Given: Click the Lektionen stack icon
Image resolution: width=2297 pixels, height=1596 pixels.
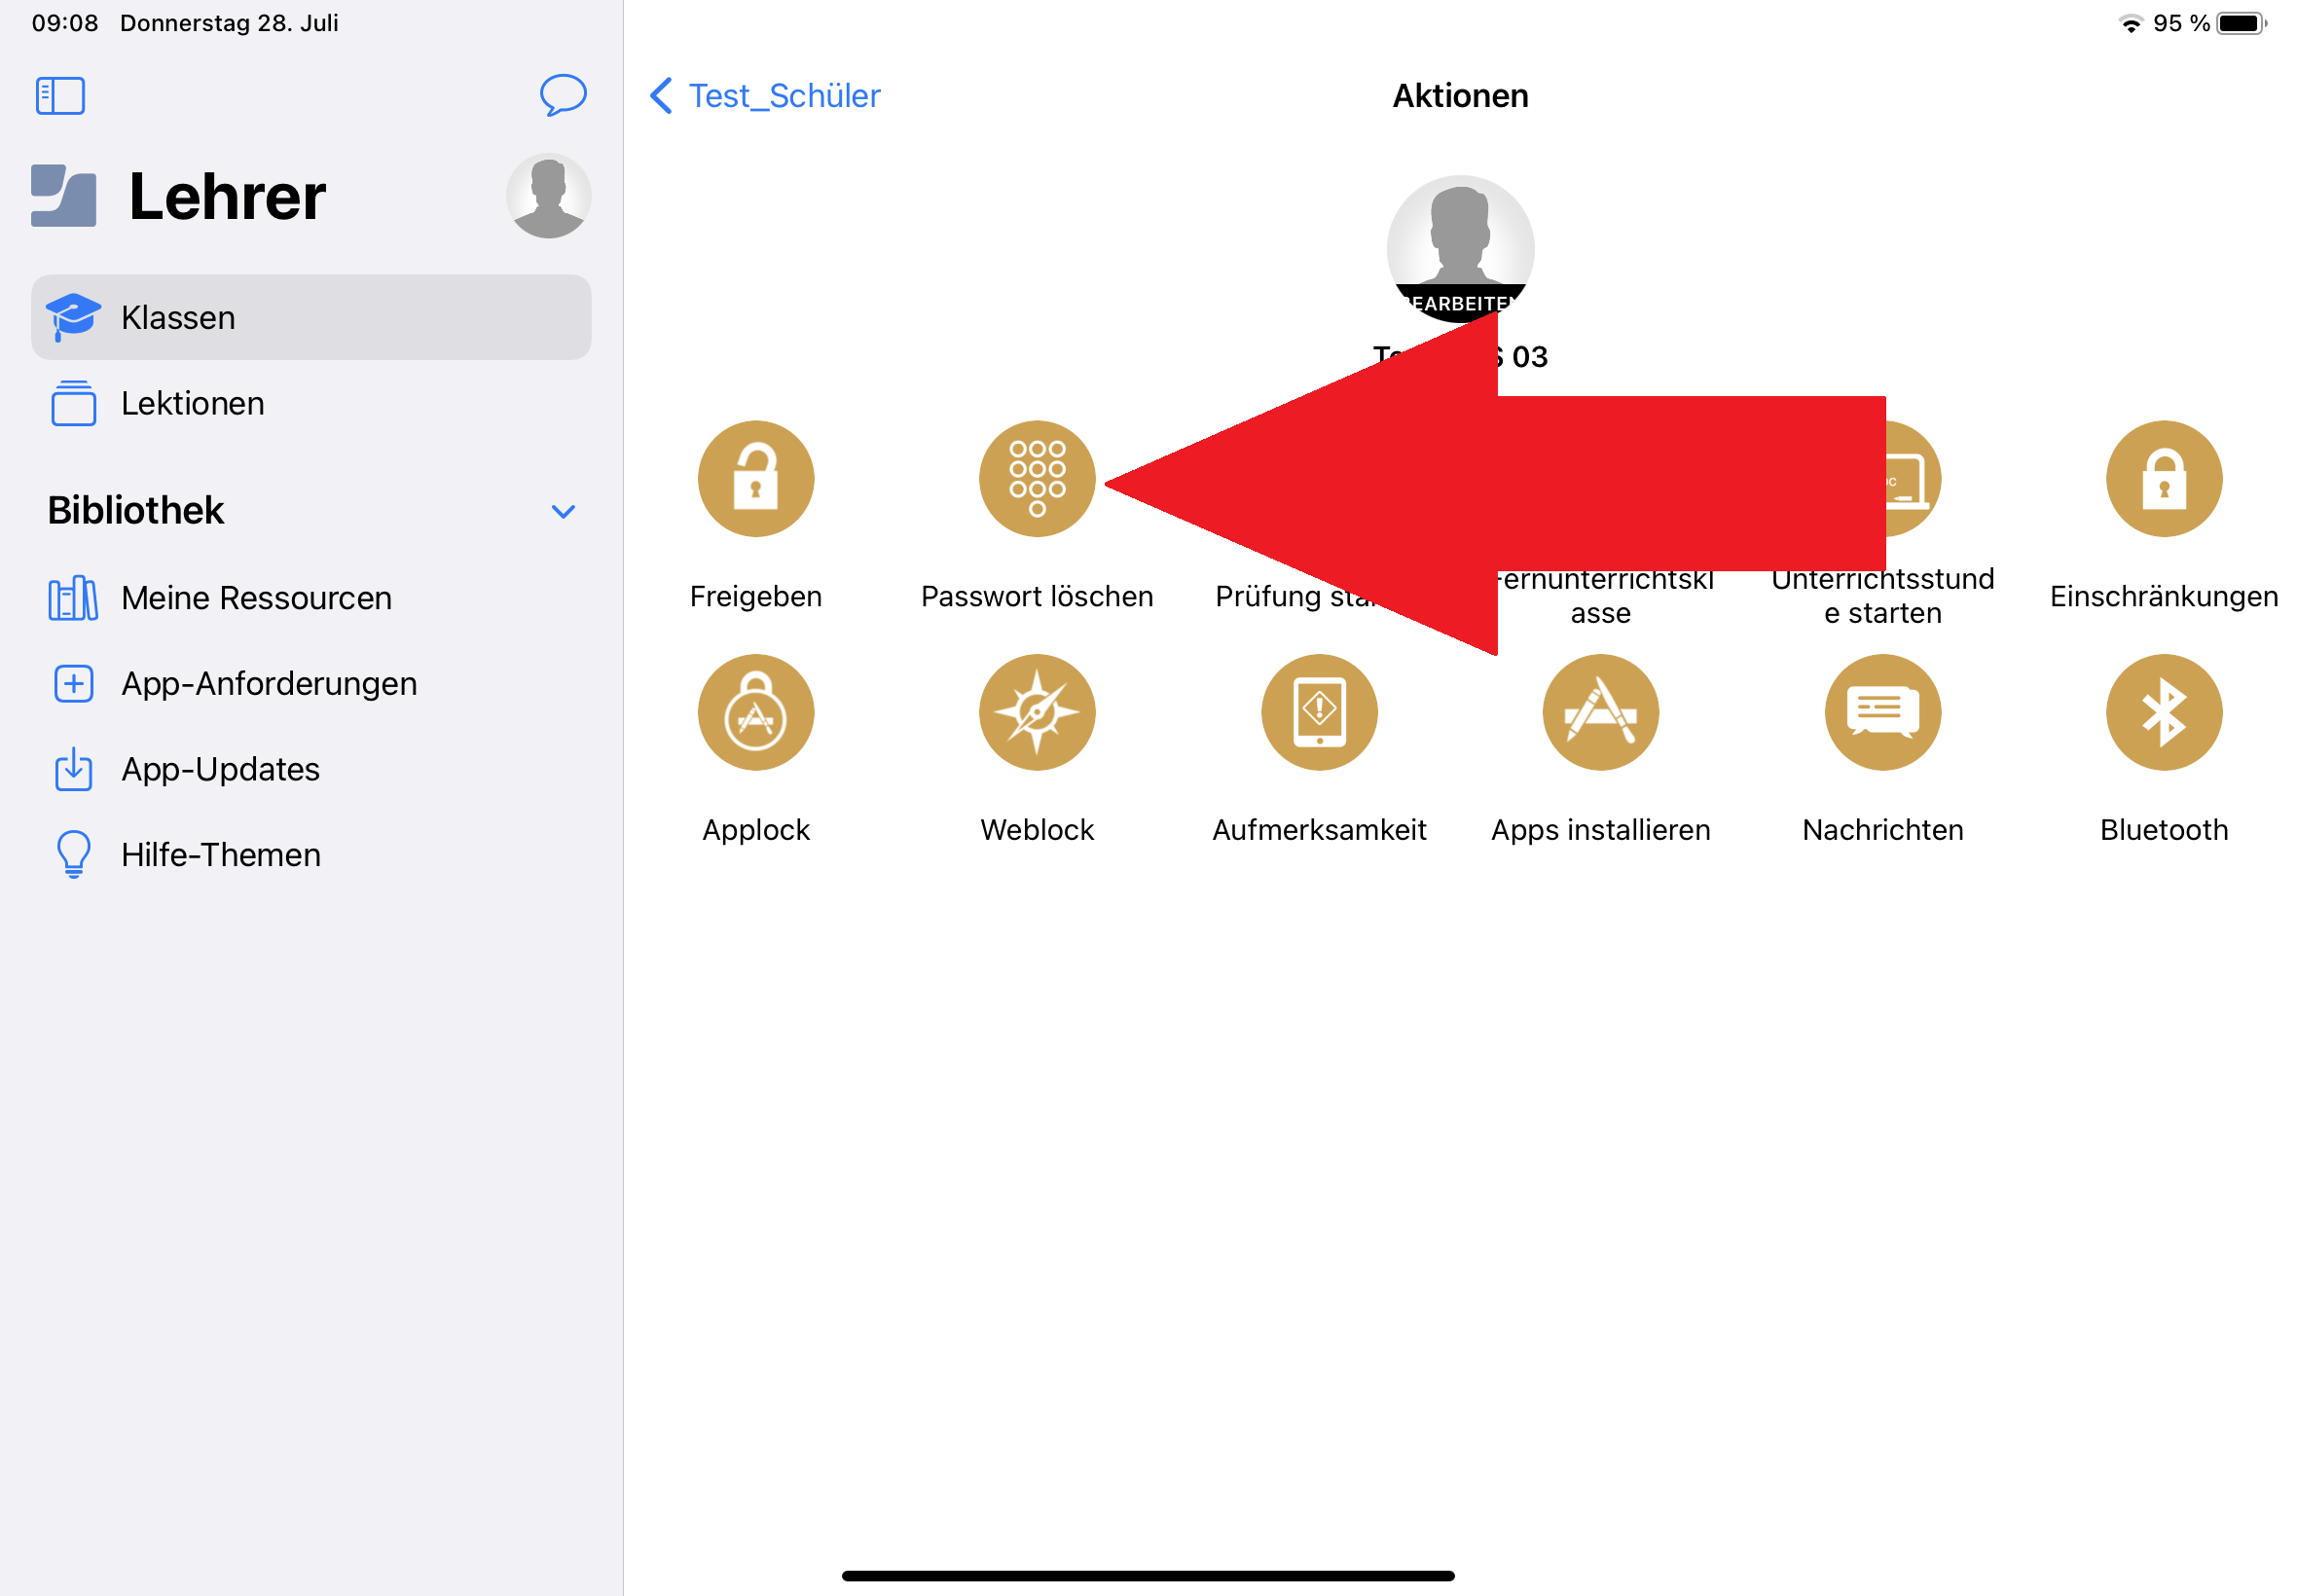Looking at the screenshot, I should [x=73, y=403].
